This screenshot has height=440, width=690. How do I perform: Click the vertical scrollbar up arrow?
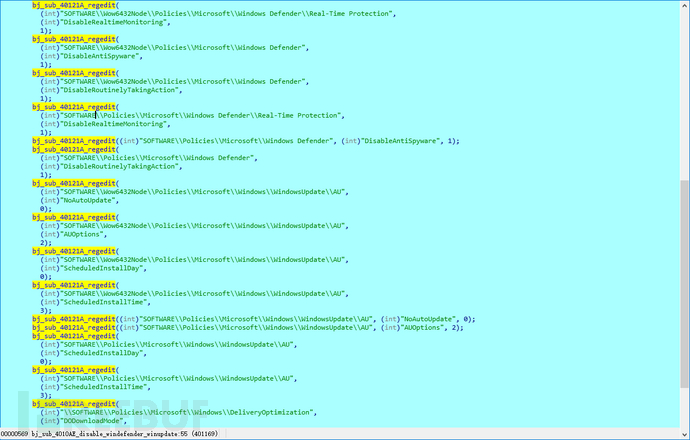(x=685, y=4)
